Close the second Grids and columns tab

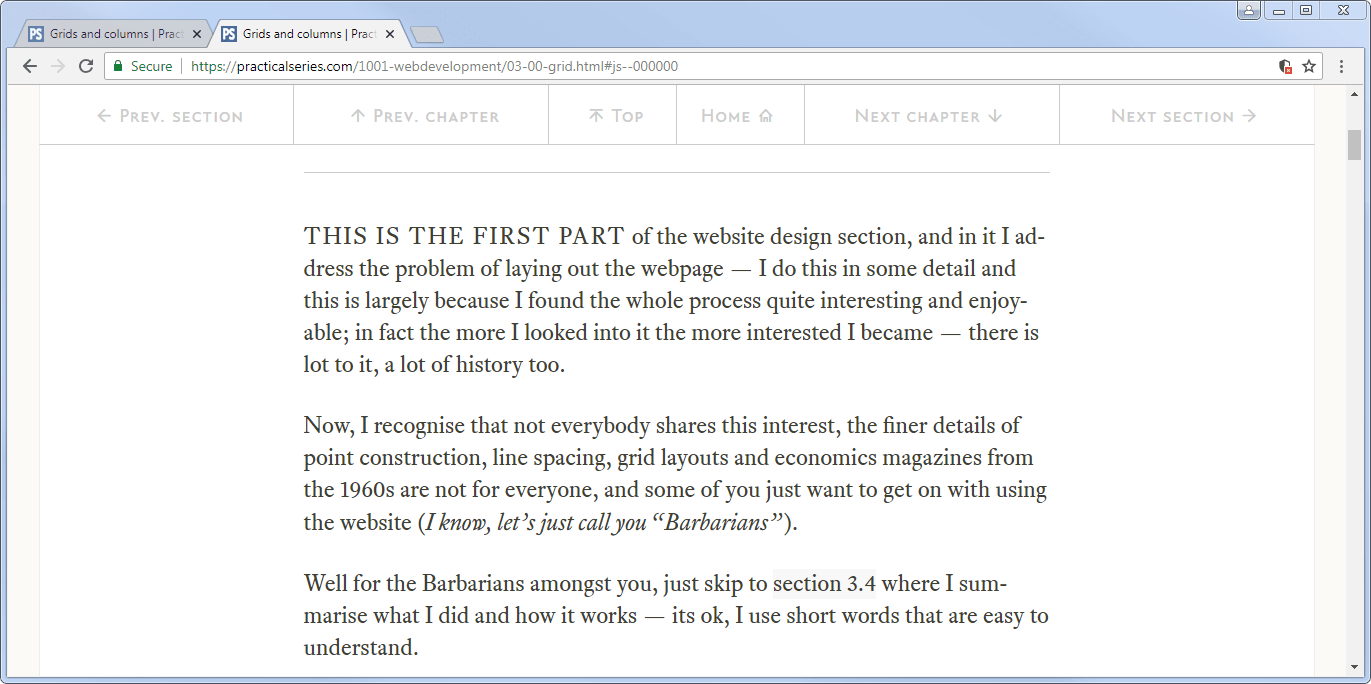(390, 34)
